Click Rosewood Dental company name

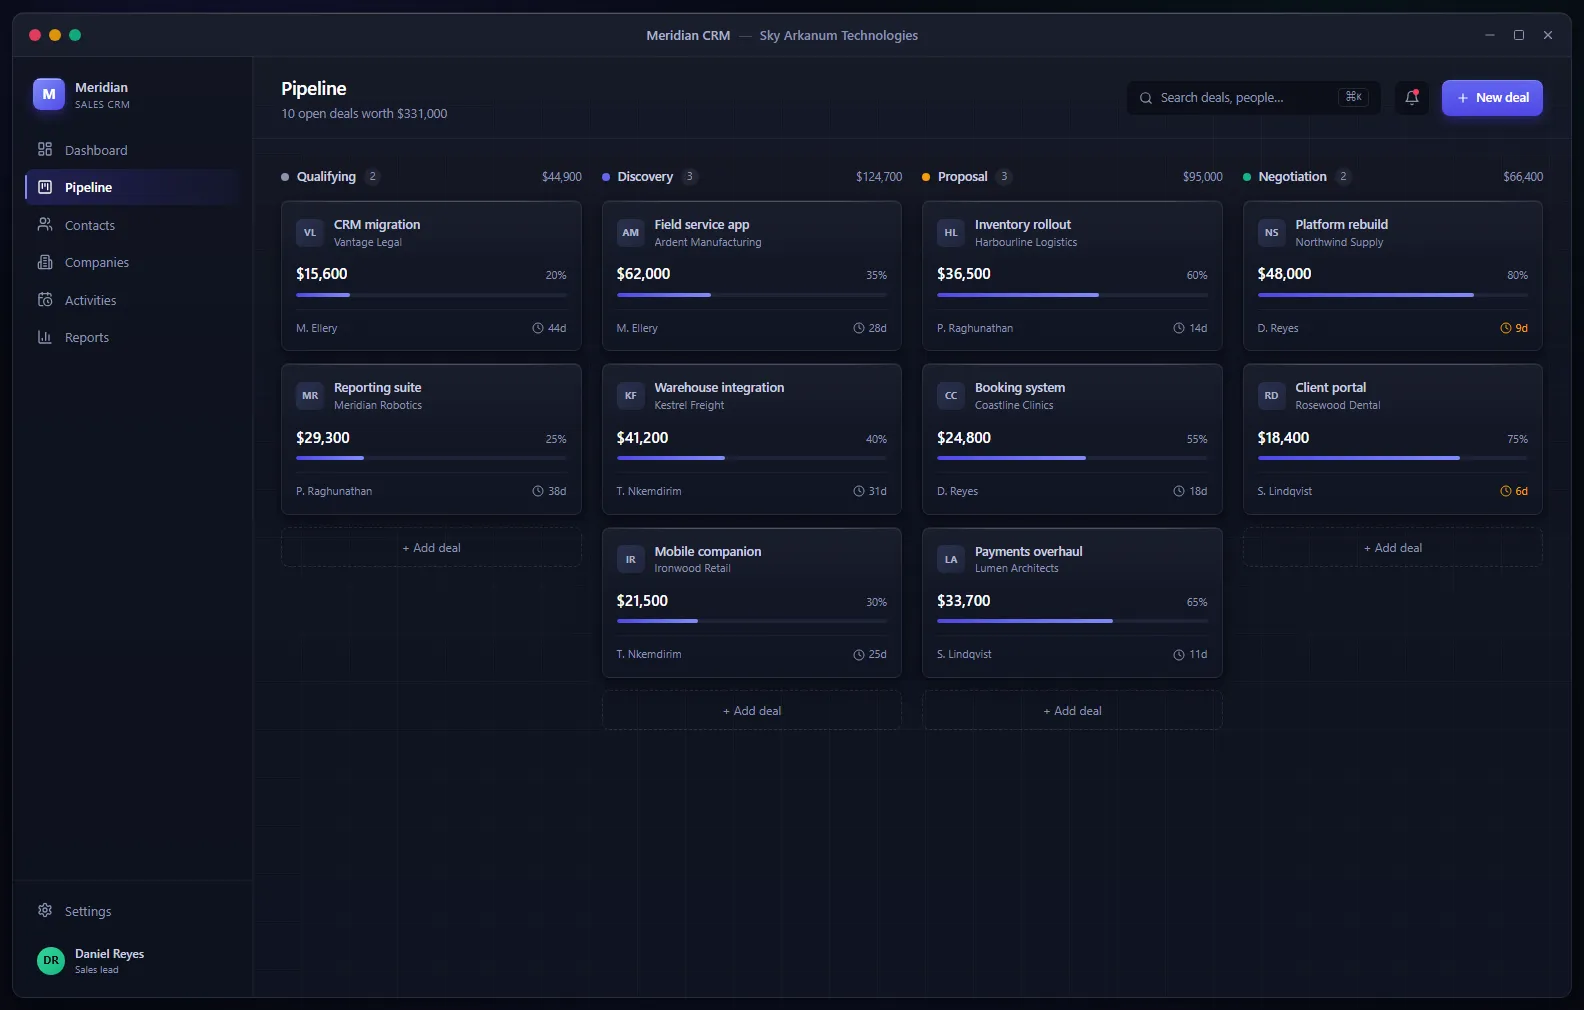(1338, 405)
